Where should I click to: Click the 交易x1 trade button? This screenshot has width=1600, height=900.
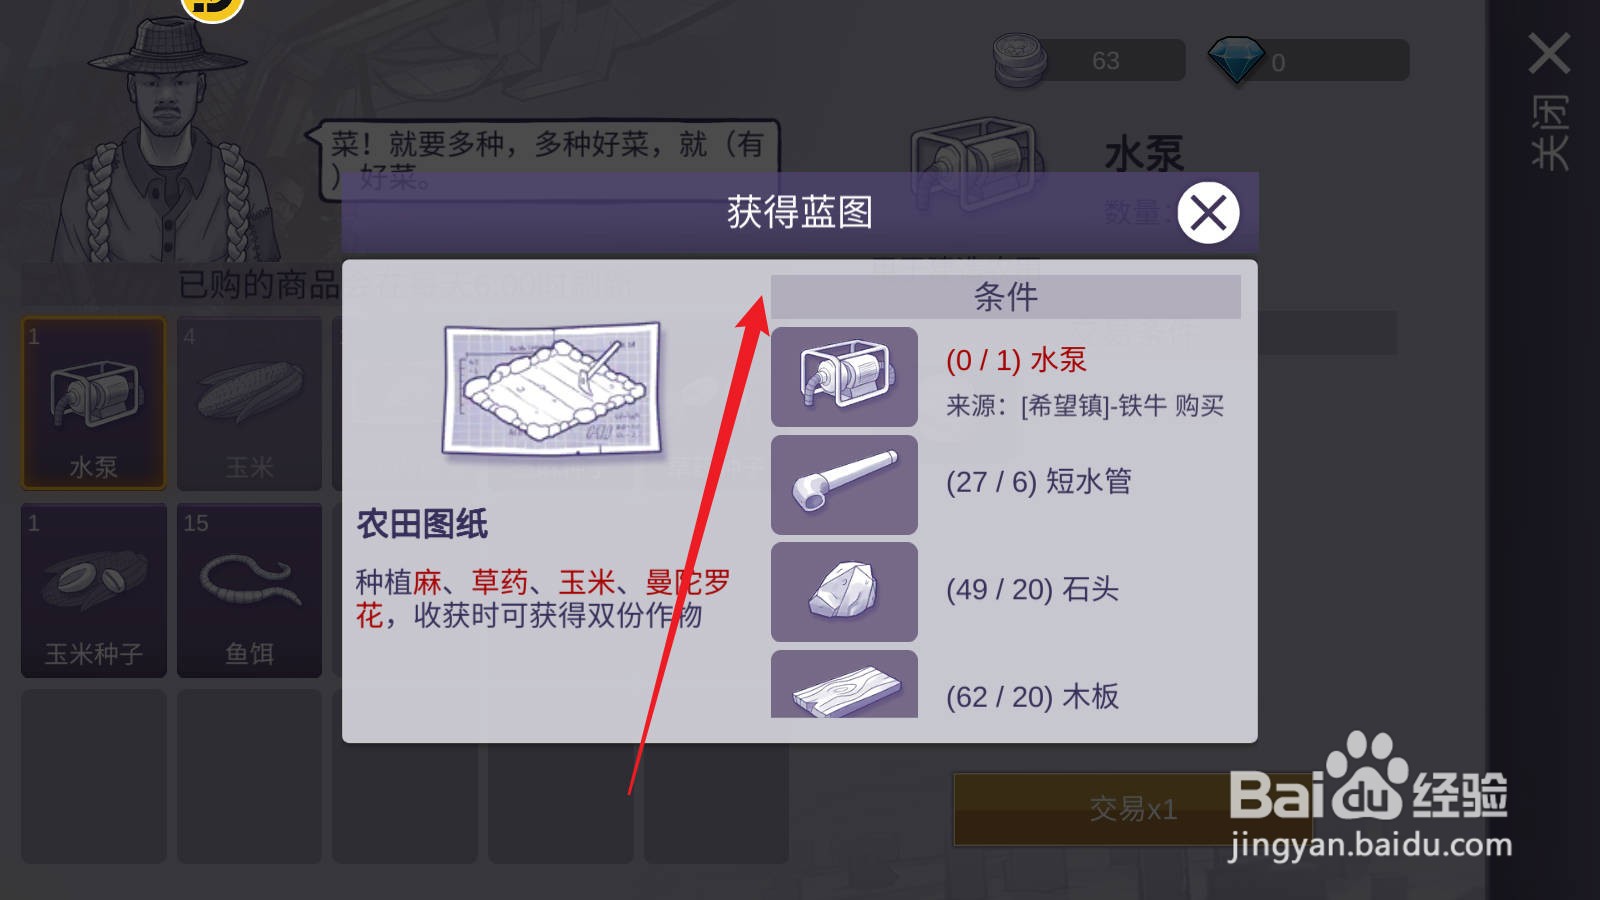click(x=1132, y=809)
